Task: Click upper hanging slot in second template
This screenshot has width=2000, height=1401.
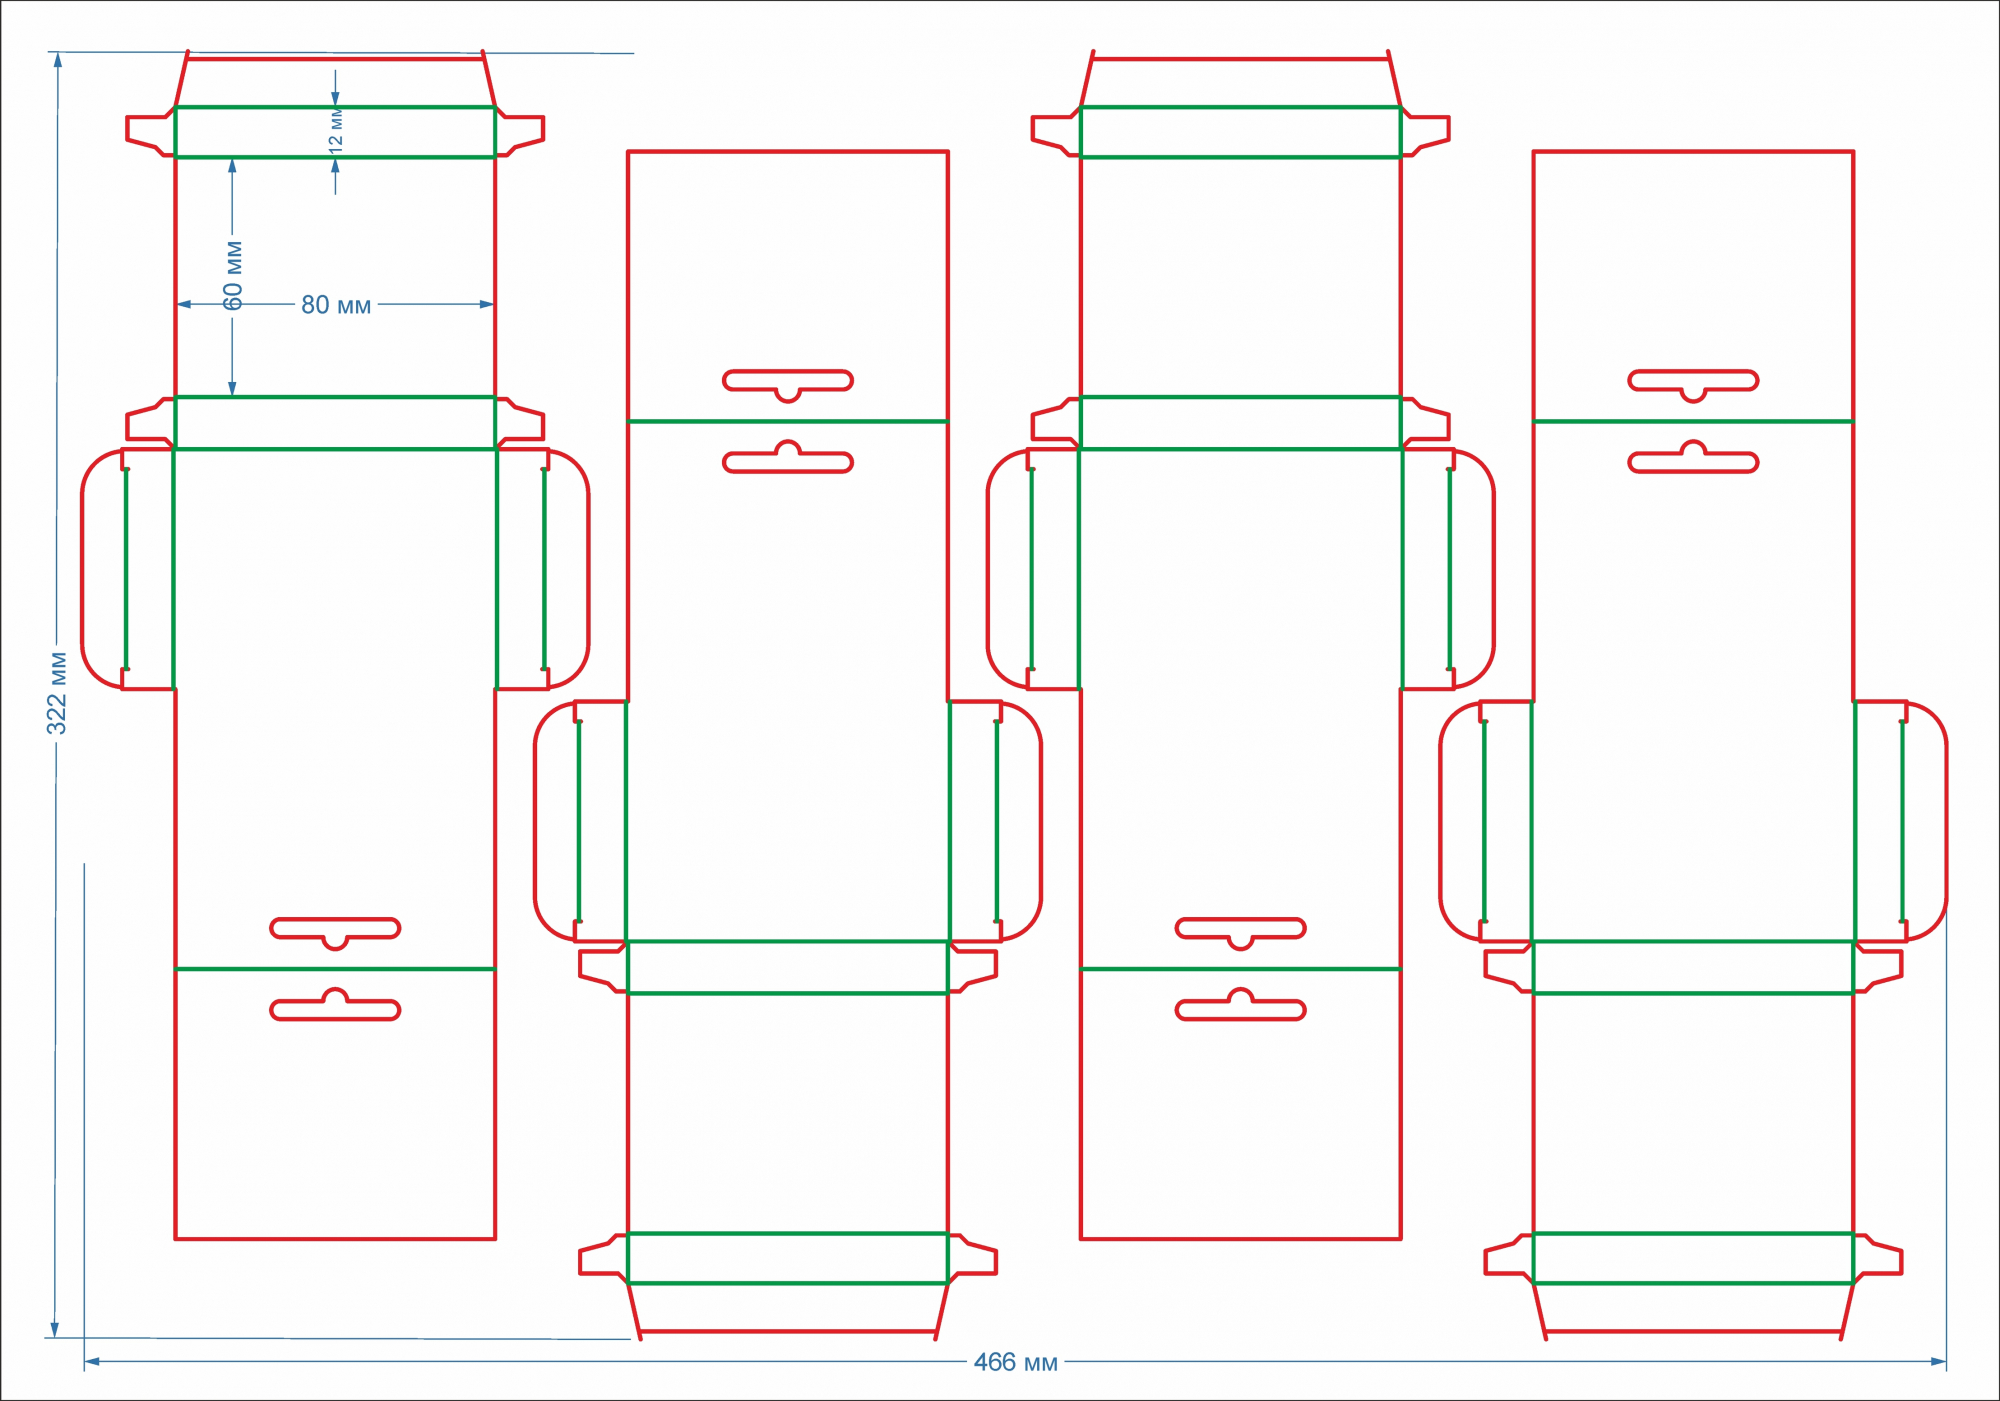Action: coord(788,381)
